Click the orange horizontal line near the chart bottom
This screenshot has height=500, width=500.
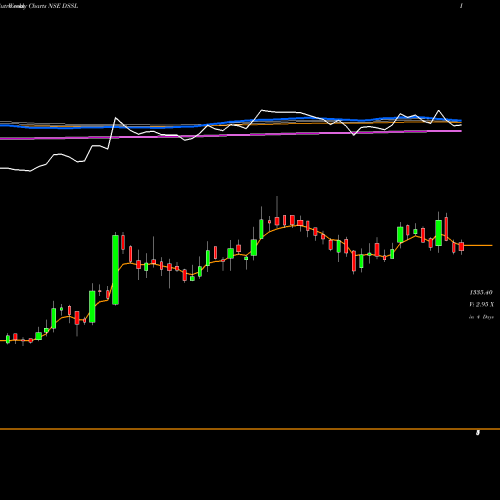(x=250, y=429)
